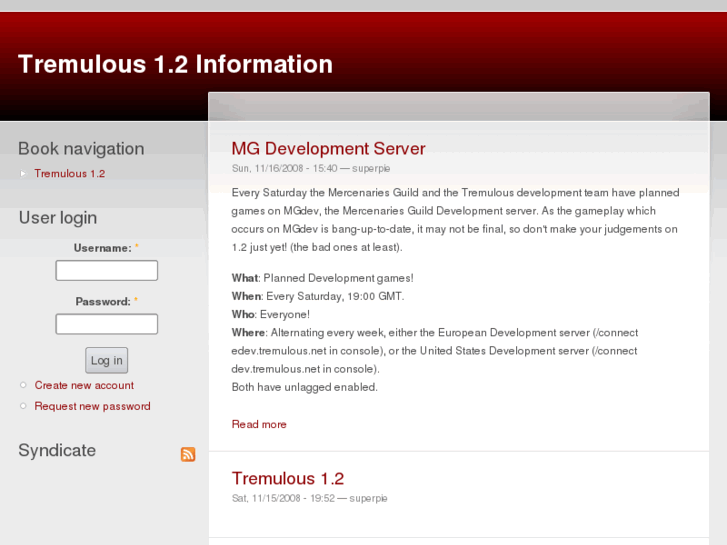727x545 pixels.
Task: Click the Username field label
Action: (x=103, y=248)
